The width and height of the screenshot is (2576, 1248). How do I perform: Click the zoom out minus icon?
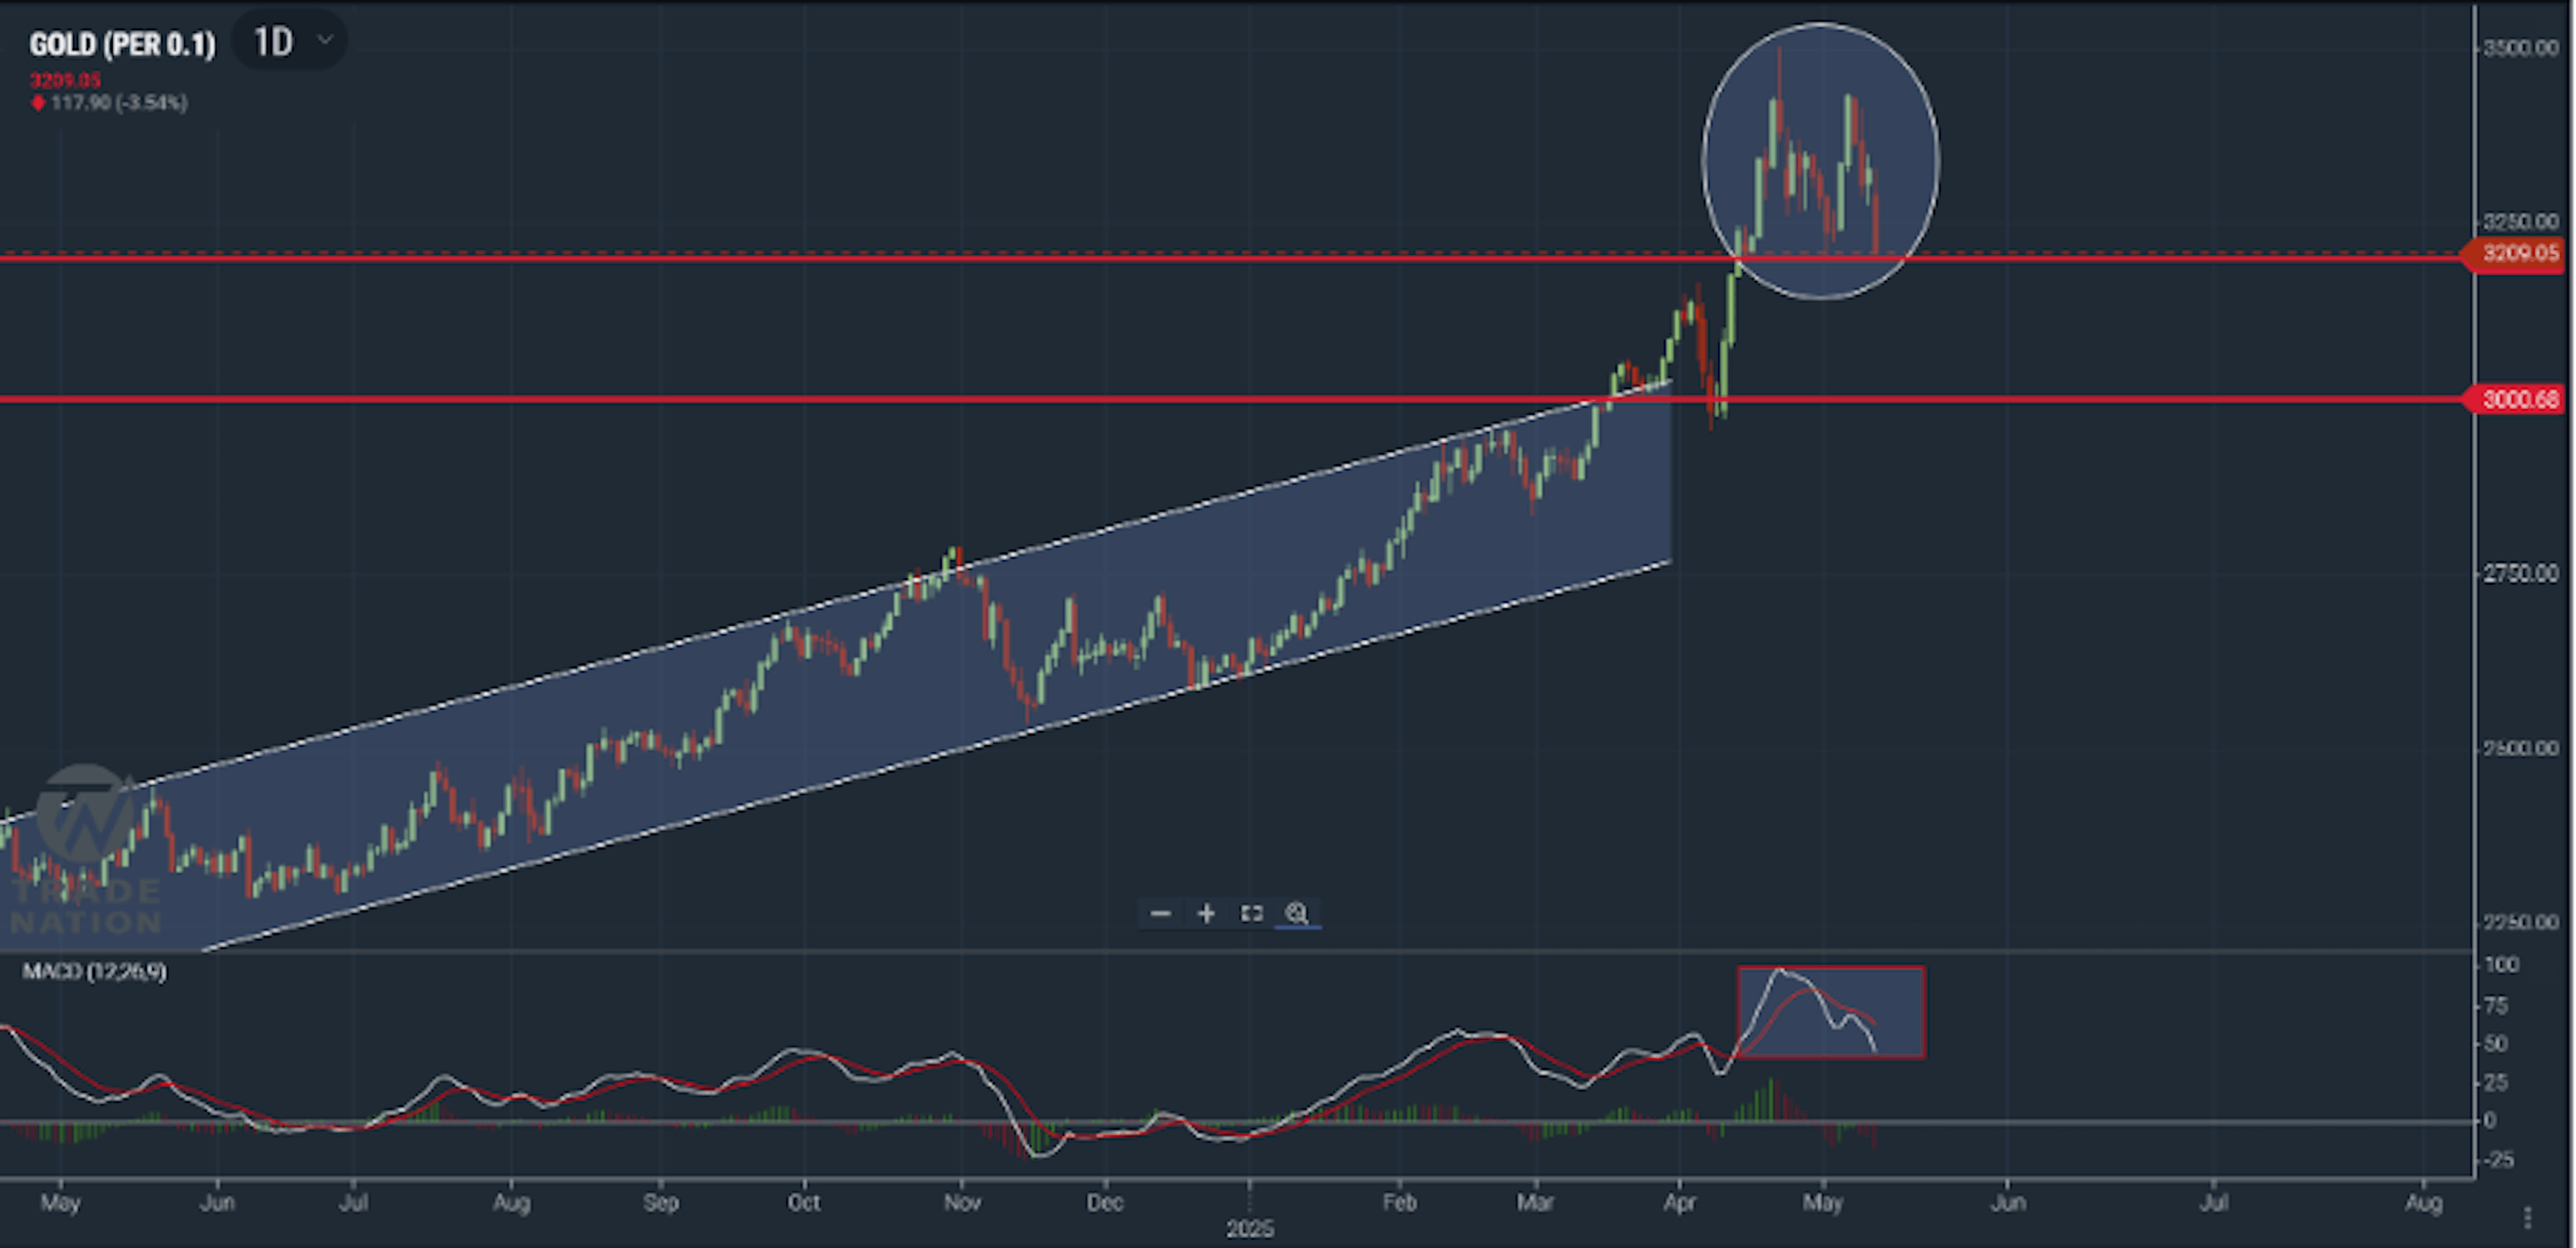(x=1160, y=913)
